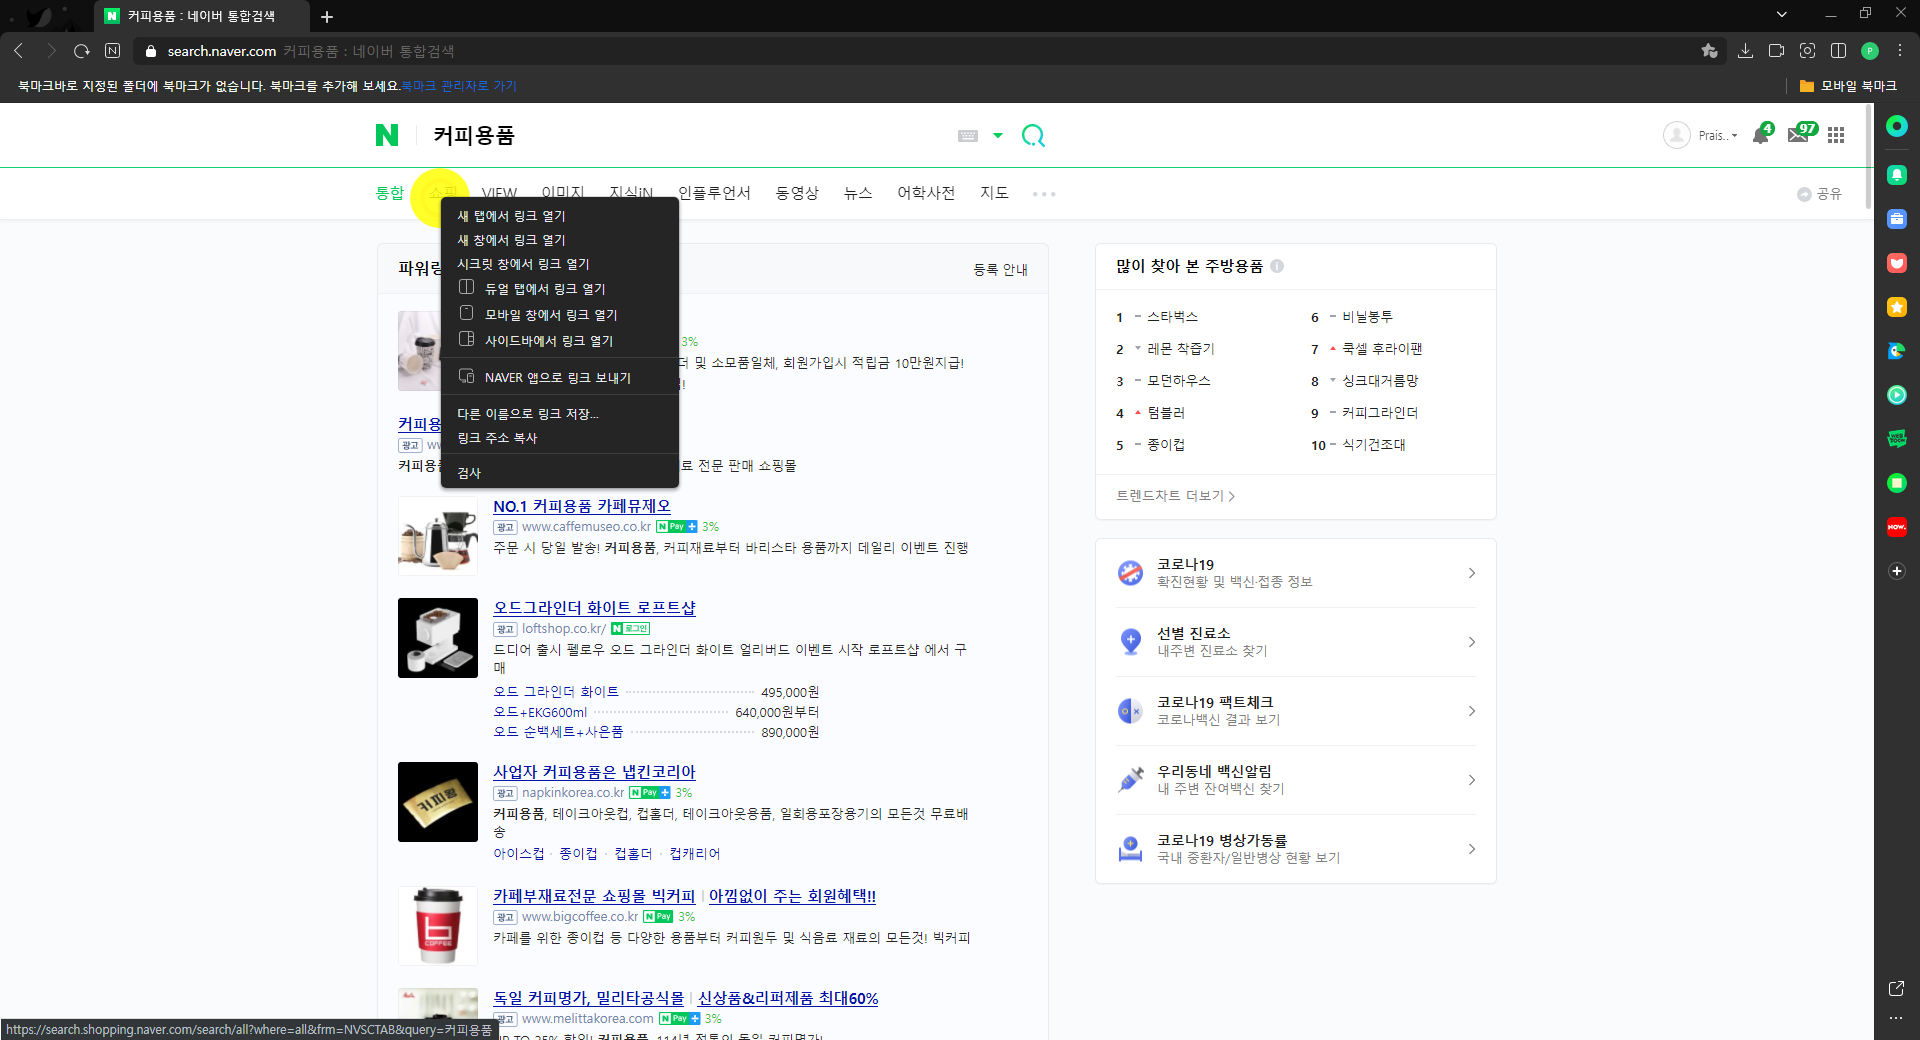Open 'NO.1 커피용품 카페뮤제오' ad link

click(582, 507)
